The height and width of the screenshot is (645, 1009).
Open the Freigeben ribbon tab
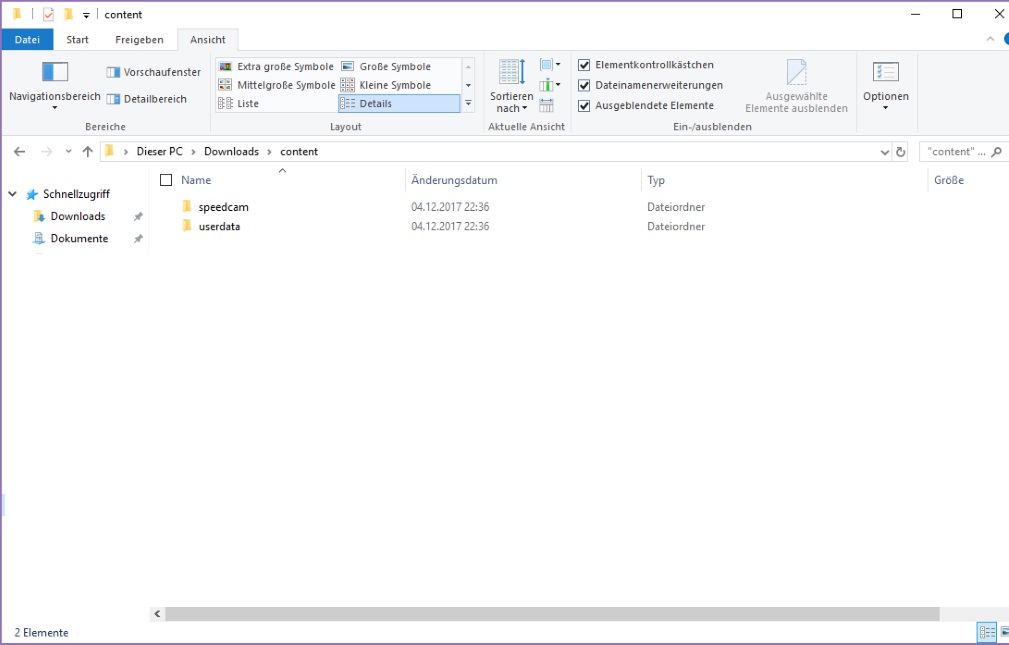(139, 39)
